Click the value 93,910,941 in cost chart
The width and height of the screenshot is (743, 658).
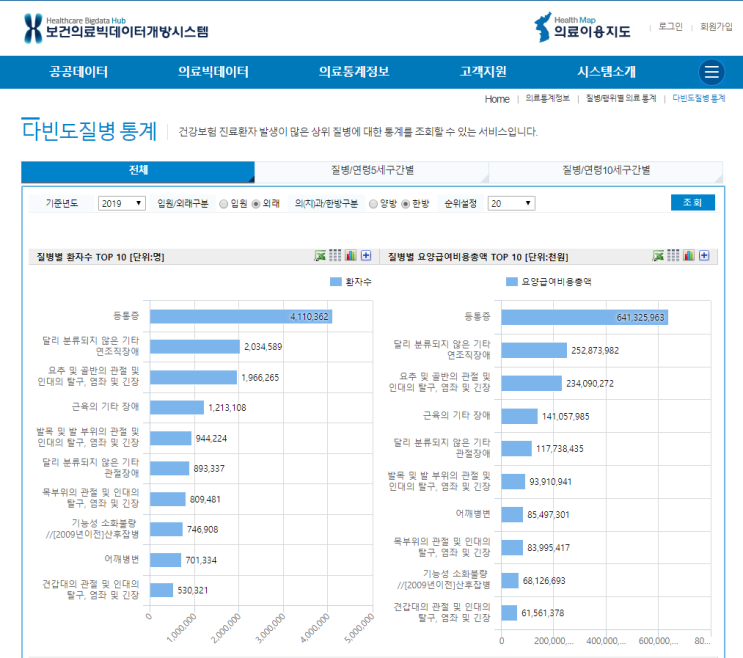pos(551,482)
